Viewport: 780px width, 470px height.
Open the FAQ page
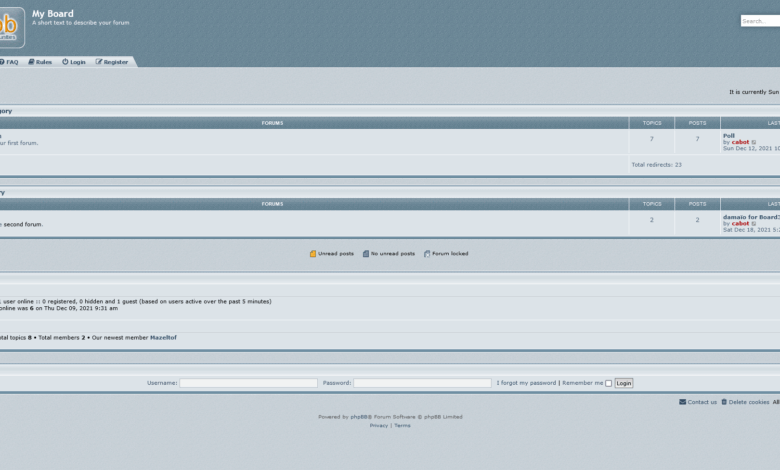click(12, 62)
